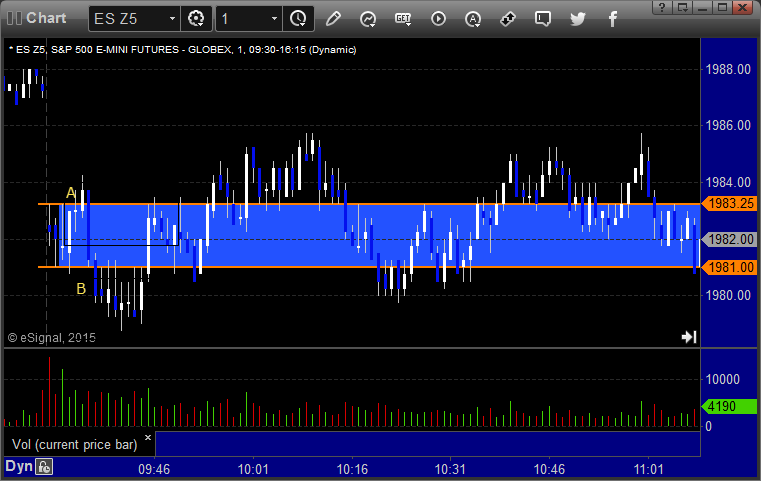The image size is (761, 481).
Task: Click the 10000 volume axis label
Action: tap(722, 380)
